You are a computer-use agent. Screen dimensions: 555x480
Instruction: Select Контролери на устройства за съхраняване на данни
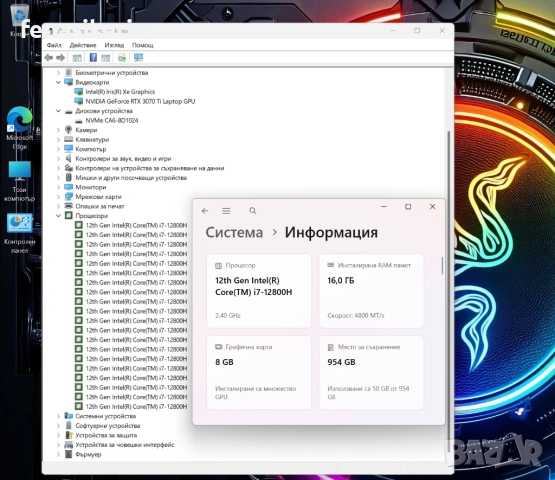pos(149,168)
